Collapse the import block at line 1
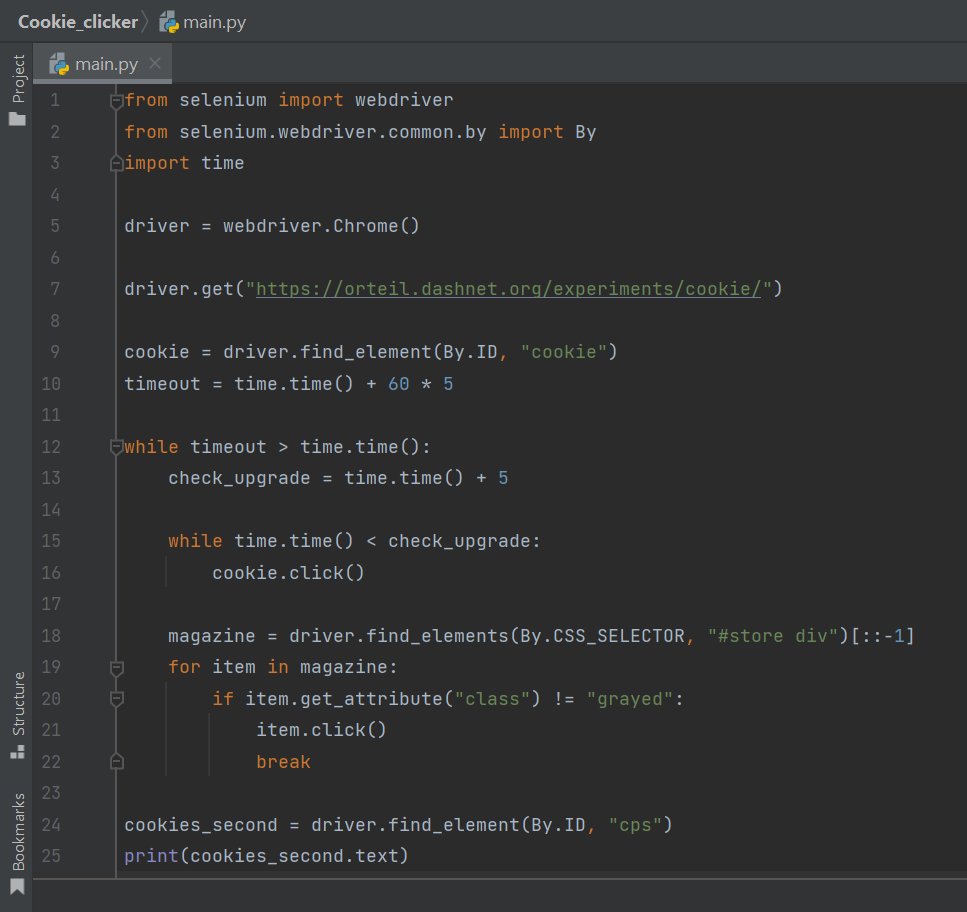Viewport: 967px width, 912px height. click(117, 99)
